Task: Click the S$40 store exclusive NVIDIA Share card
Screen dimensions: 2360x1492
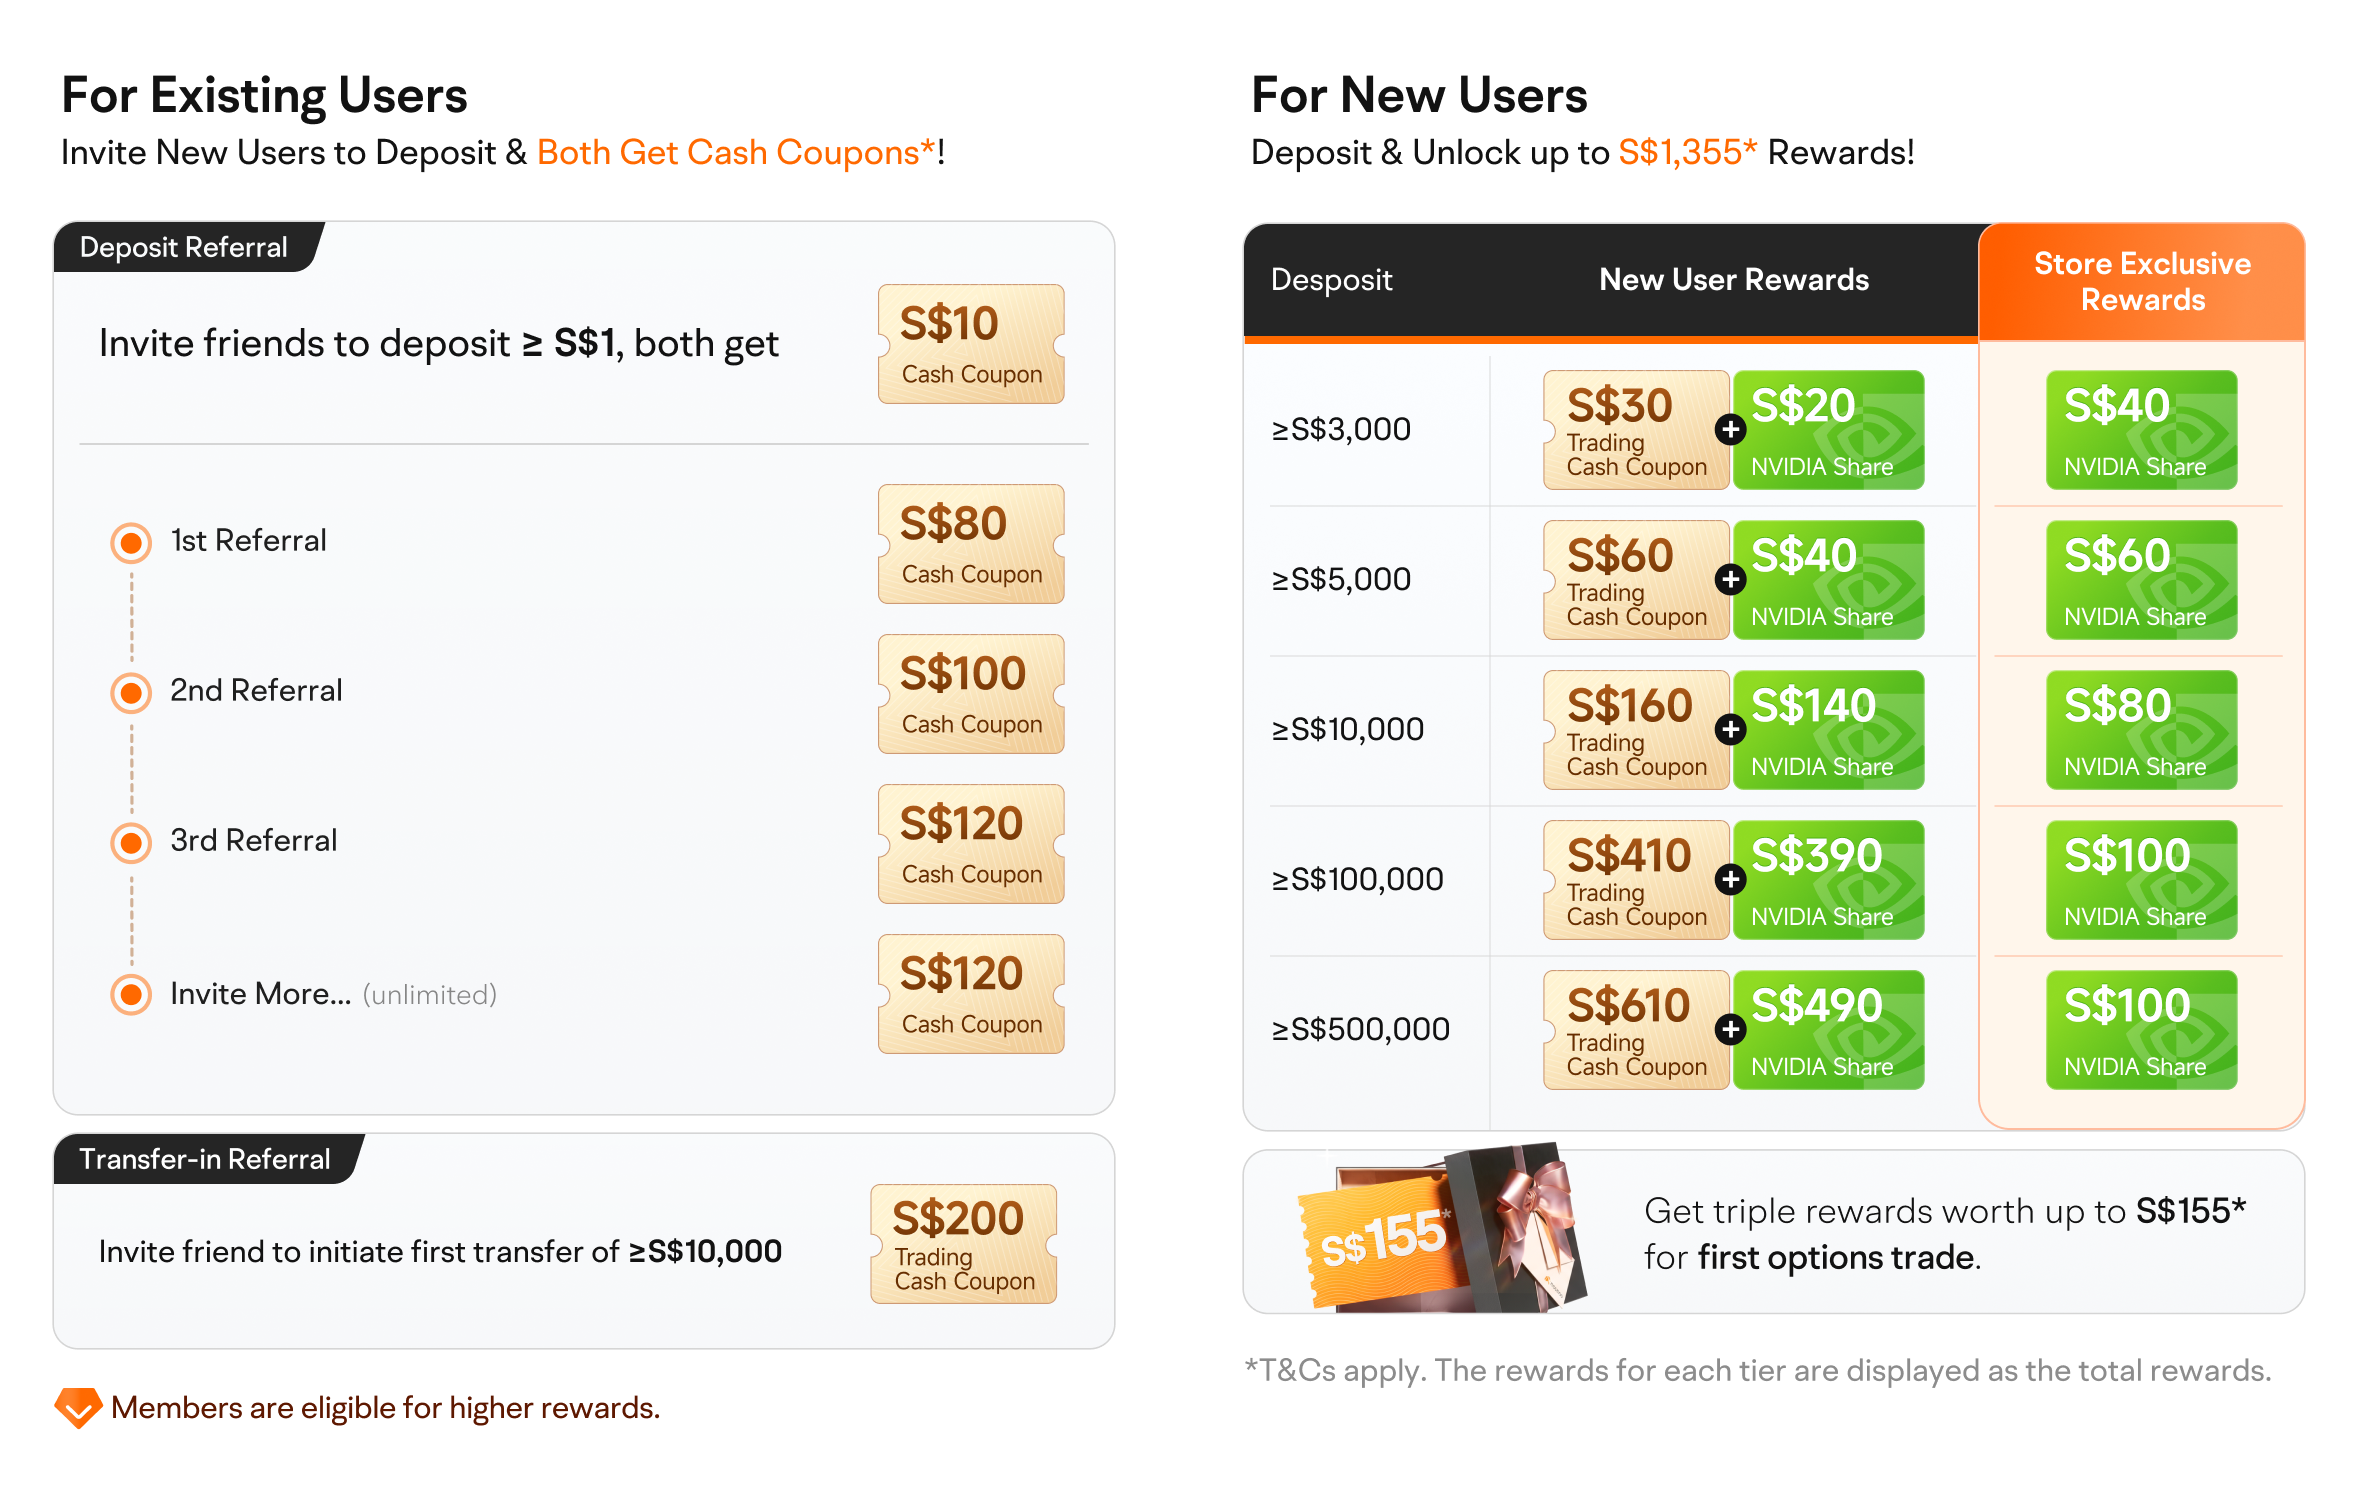Action: tap(2141, 430)
